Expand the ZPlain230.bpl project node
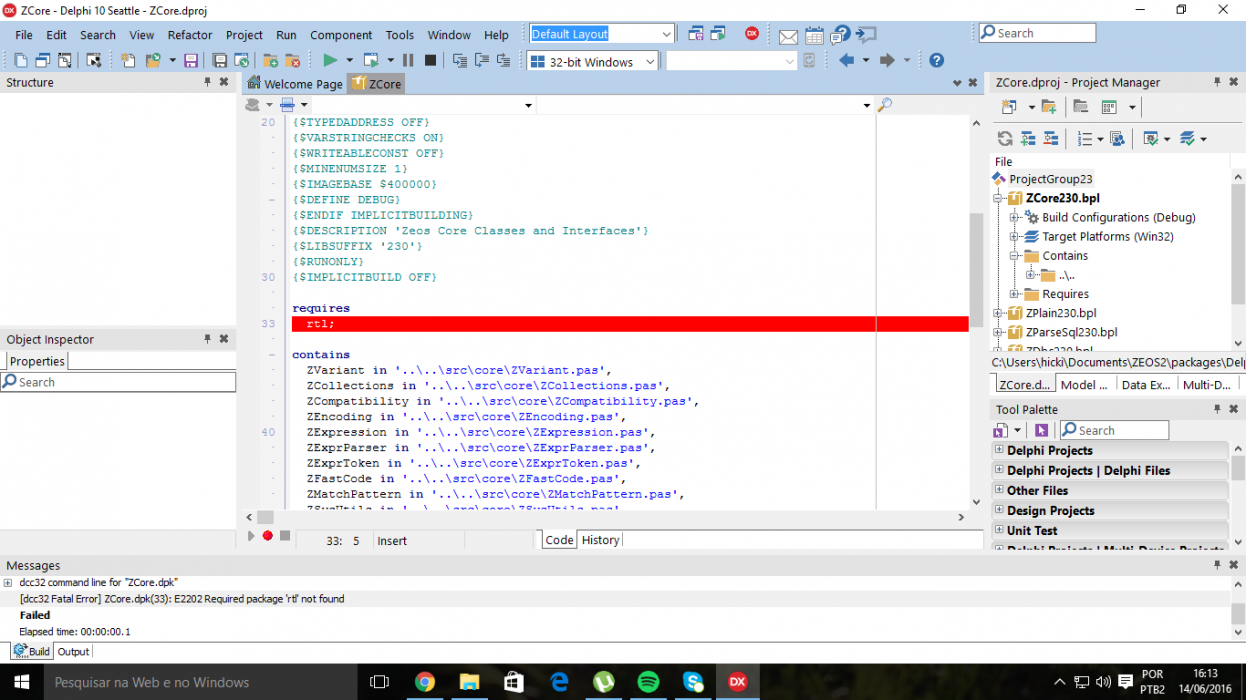 [x=997, y=313]
